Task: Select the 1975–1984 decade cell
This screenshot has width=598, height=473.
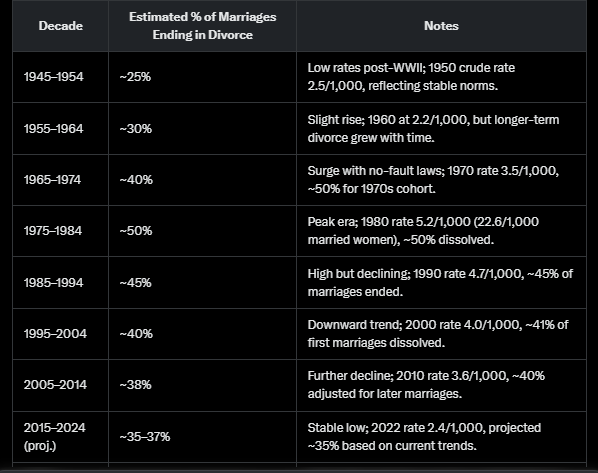Action: [53, 231]
